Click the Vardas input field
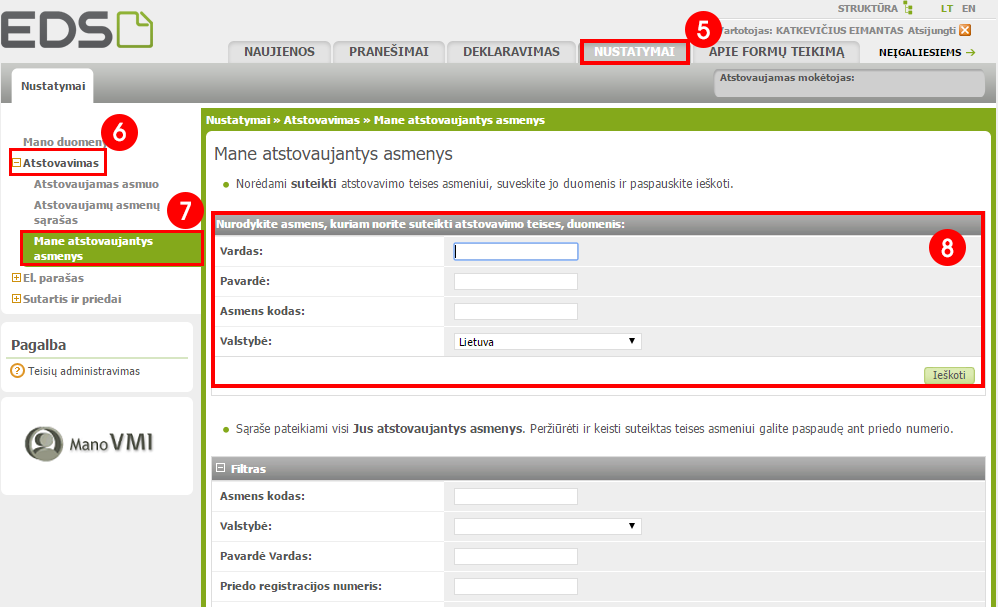998x607 pixels. (x=516, y=252)
